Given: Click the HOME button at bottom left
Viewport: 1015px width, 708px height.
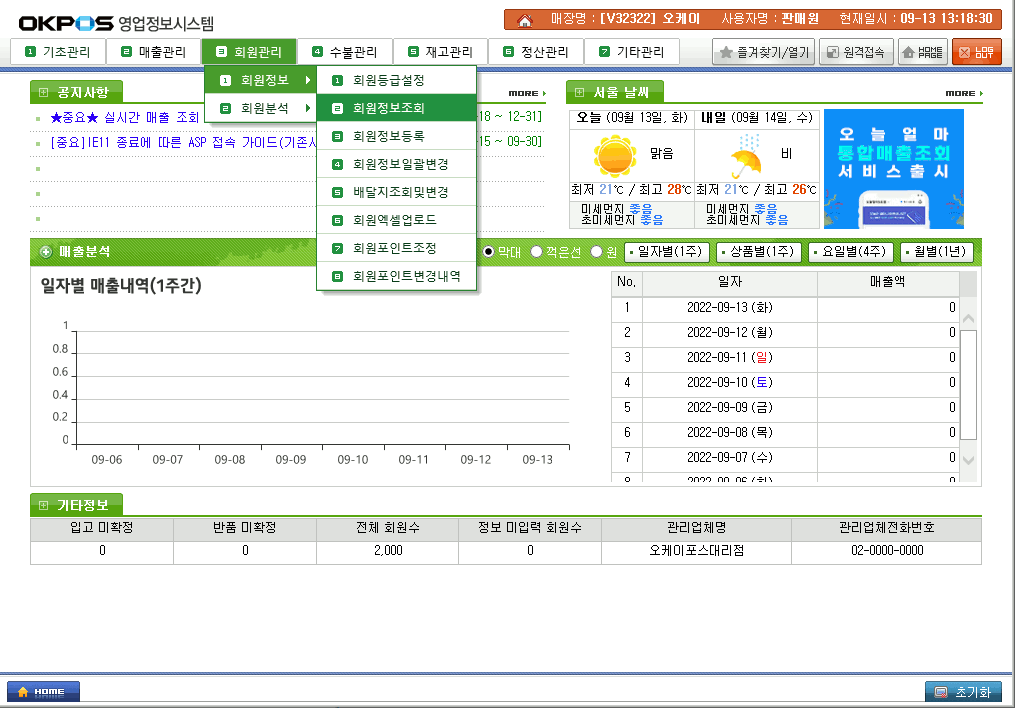Looking at the screenshot, I should [43, 691].
